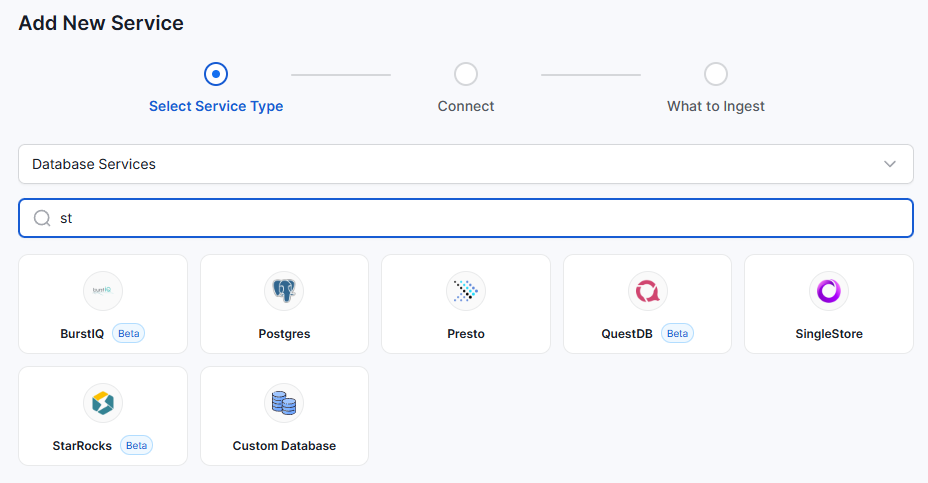Click the Beta badge on StarRocks
Viewport: 928px width, 483px height.
click(136, 445)
